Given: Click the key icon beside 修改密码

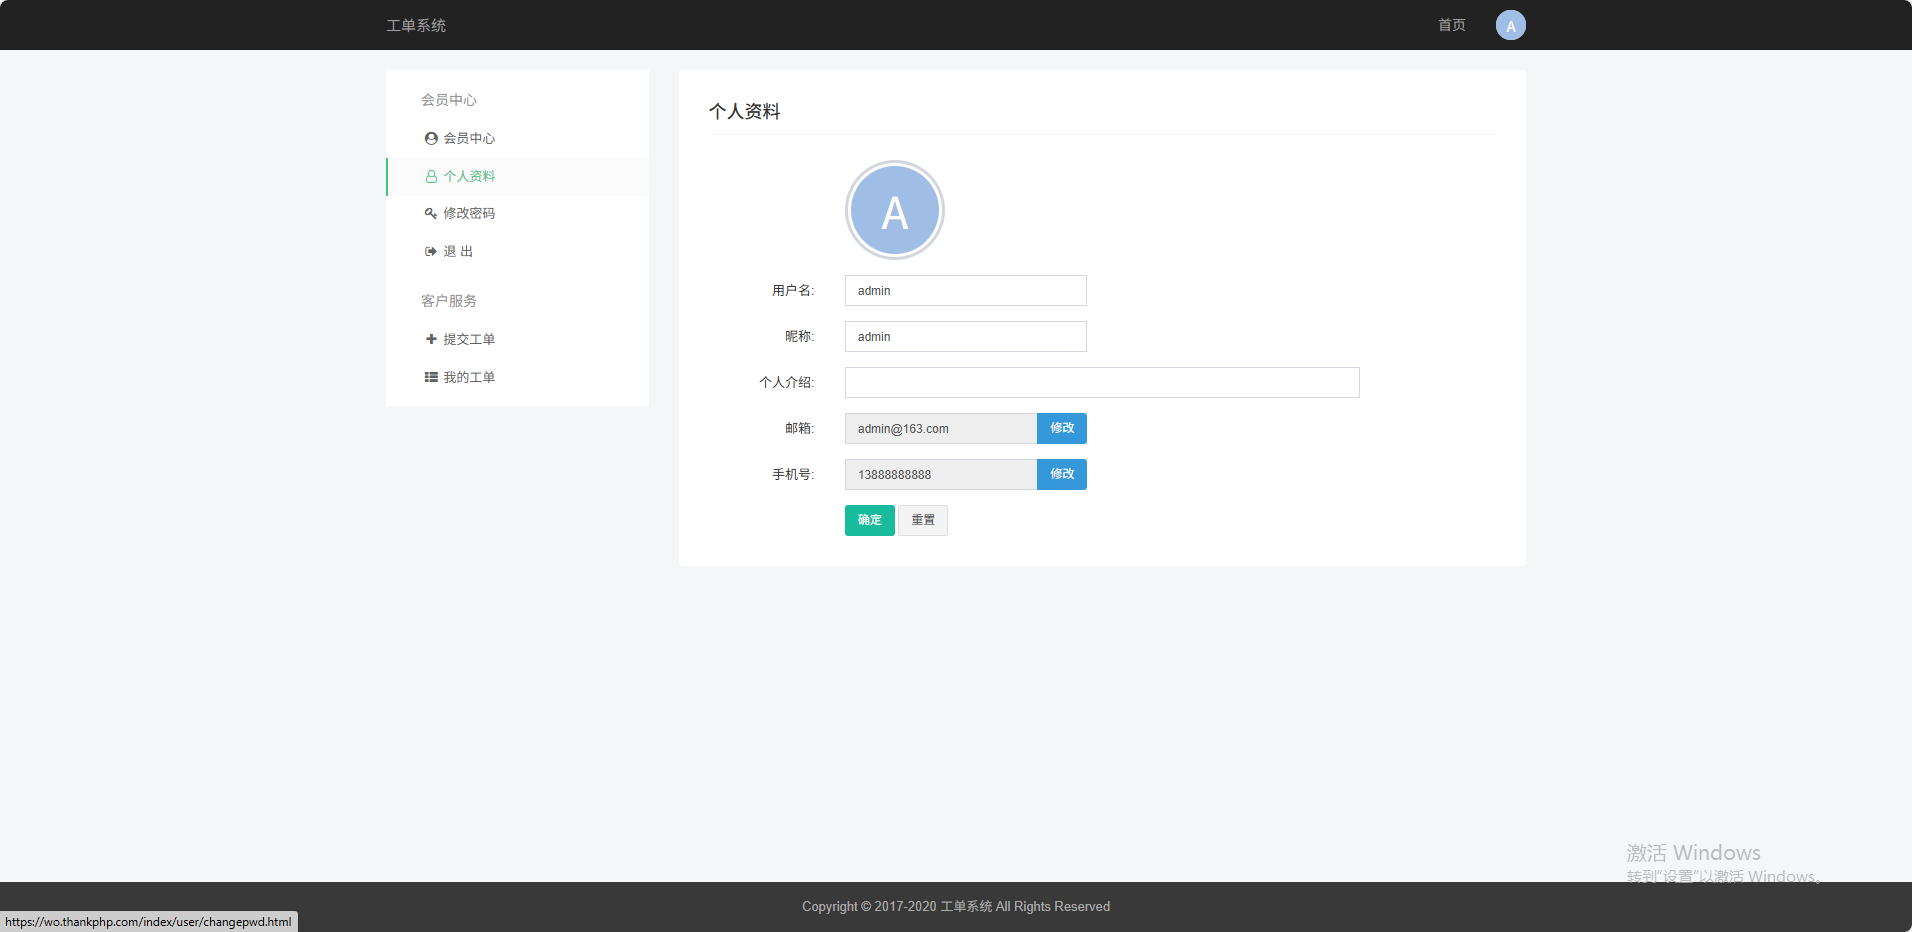Looking at the screenshot, I should [x=431, y=214].
